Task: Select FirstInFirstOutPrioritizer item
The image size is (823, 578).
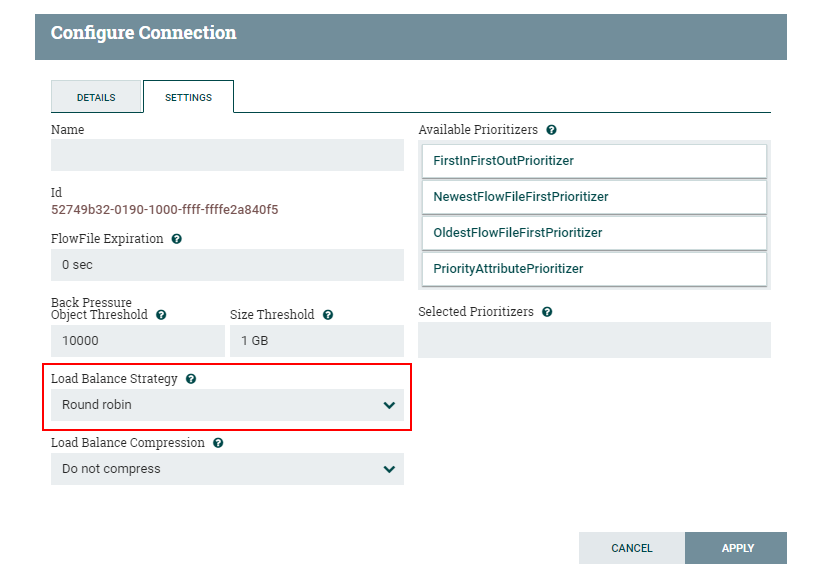Action: (594, 161)
